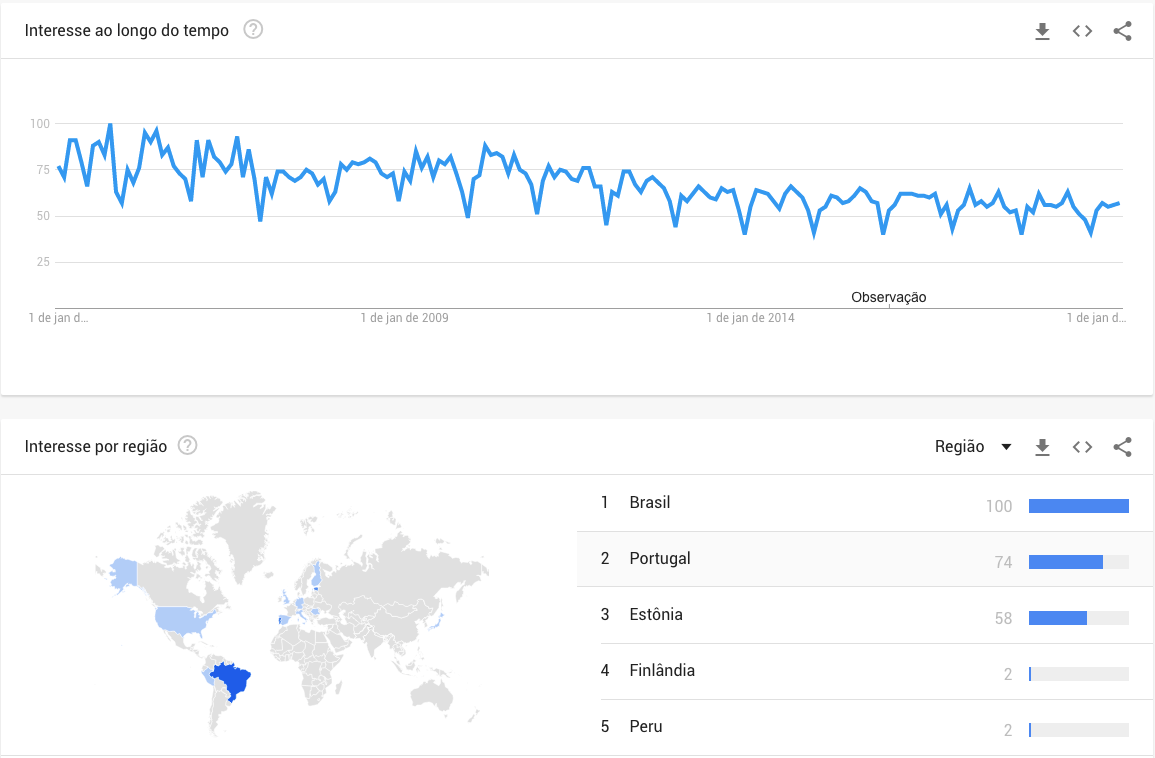Click the dropdown arrow beside Região
This screenshot has height=758, width=1155.
coord(1006,447)
